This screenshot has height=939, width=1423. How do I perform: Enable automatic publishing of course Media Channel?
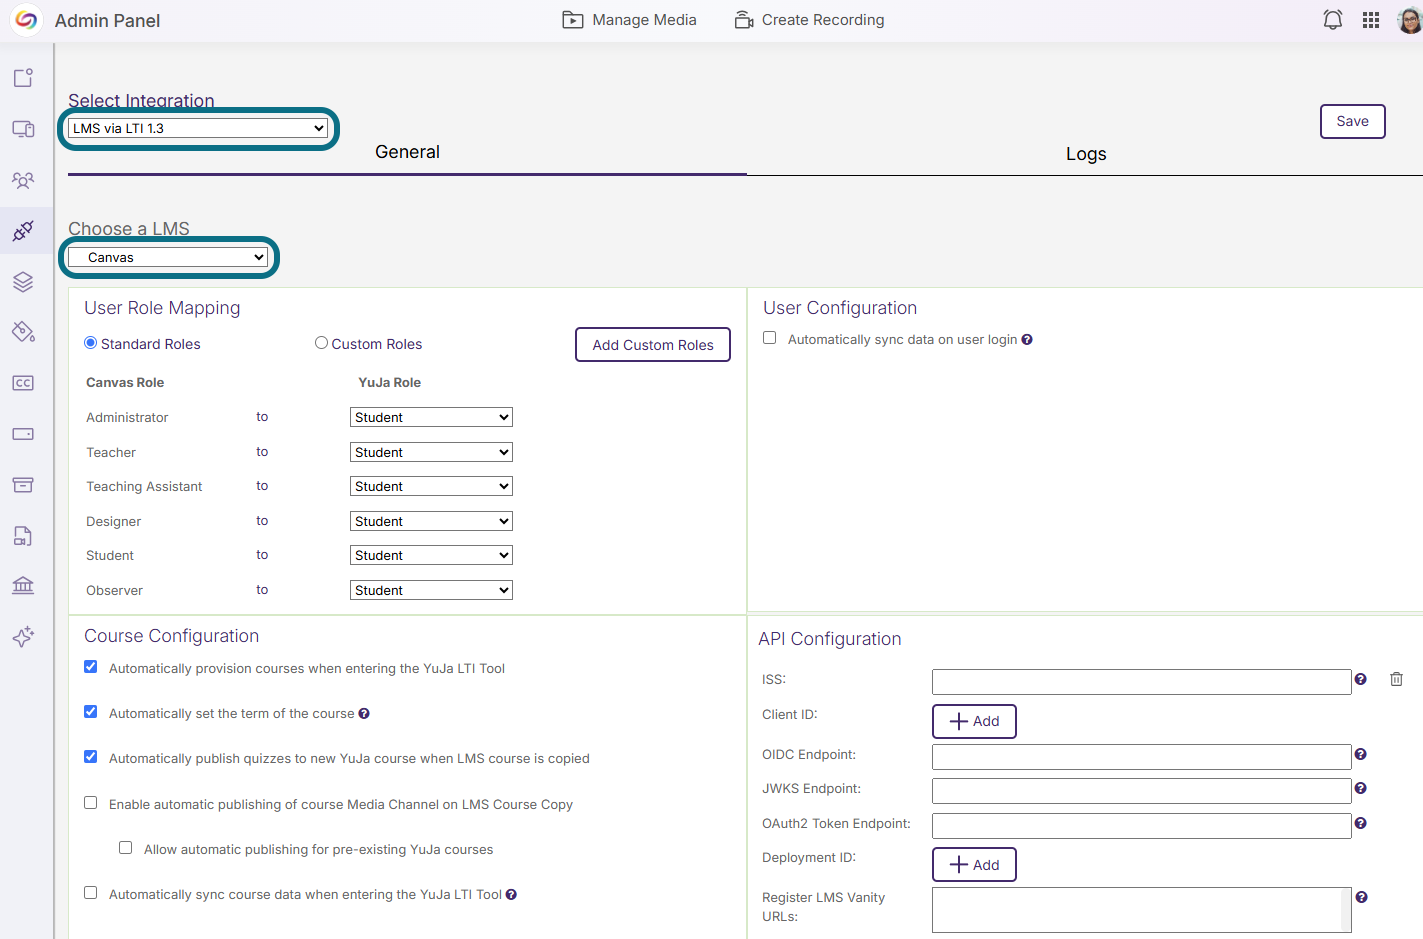point(91,803)
